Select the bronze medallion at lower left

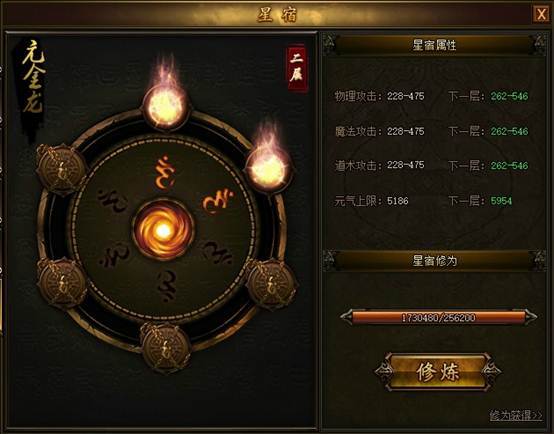point(62,283)
